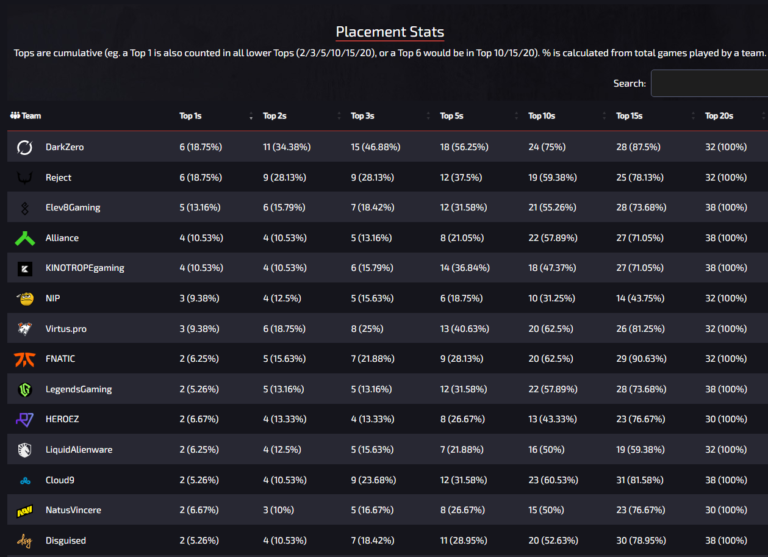Click inside the Search input field
Screen dimensions: 768x557
[708, 83]
